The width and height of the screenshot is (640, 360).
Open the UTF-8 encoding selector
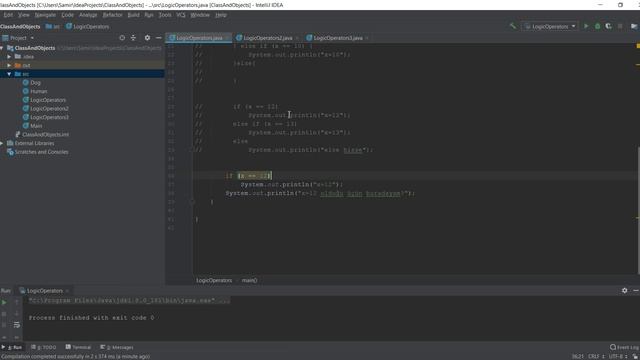618,357
